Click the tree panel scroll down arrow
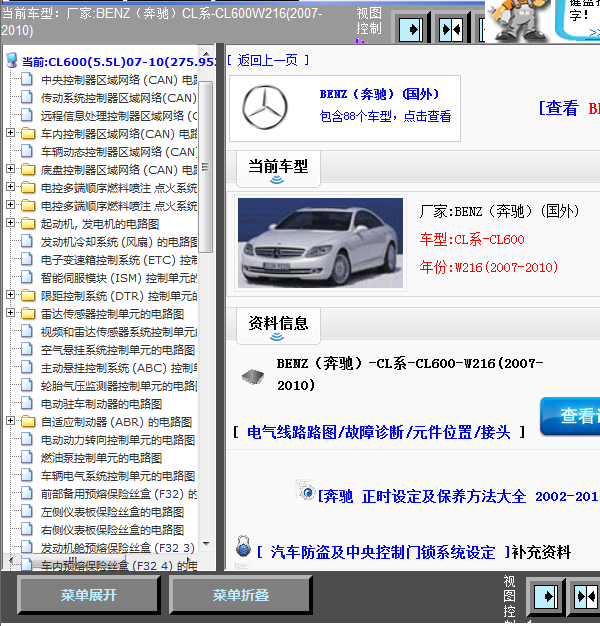 206,544
